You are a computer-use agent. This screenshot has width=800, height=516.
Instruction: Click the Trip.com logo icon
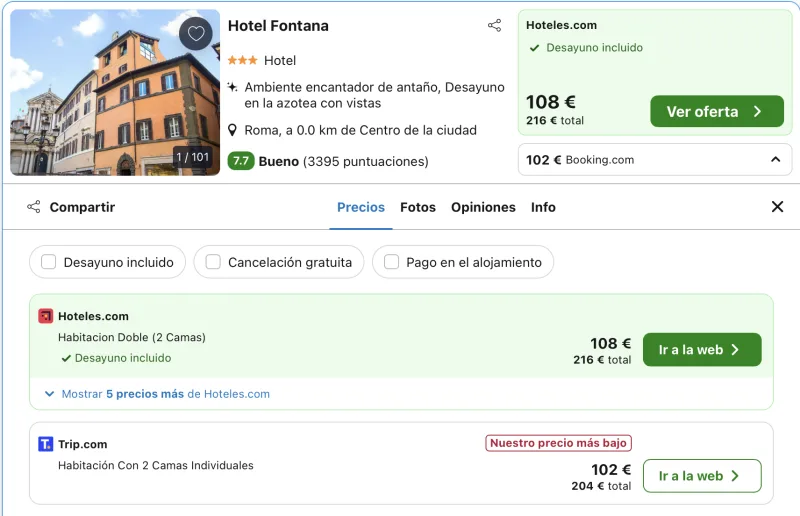46,444
